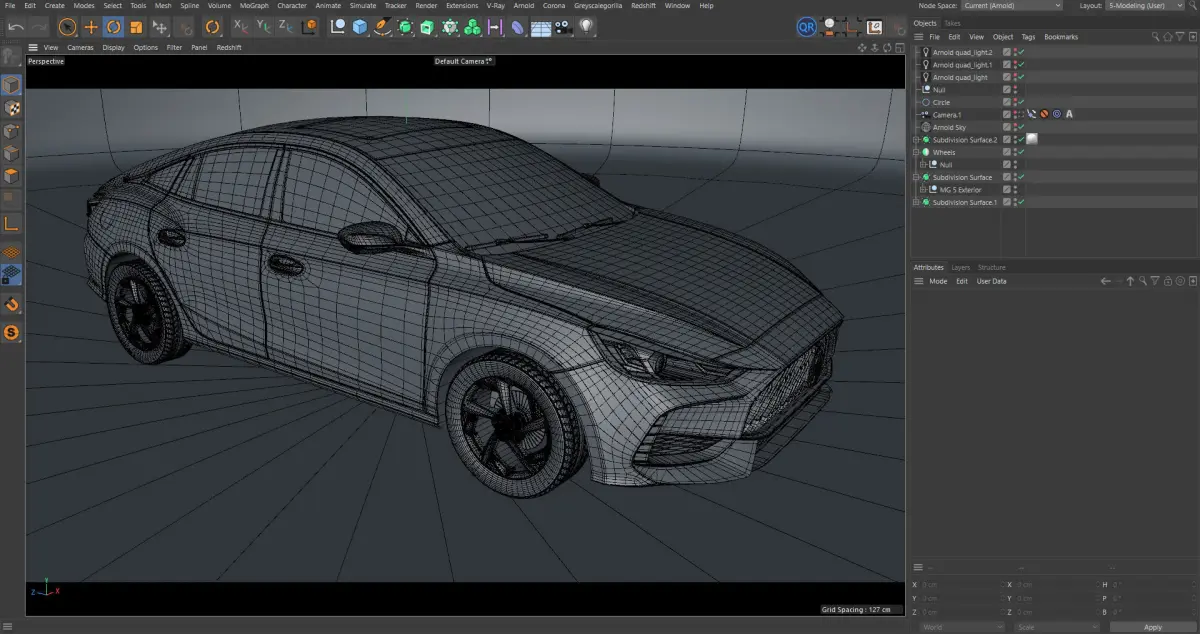The image size is (1200, 634).
Task: Activate the Scale tool
Action: (137, 27)
